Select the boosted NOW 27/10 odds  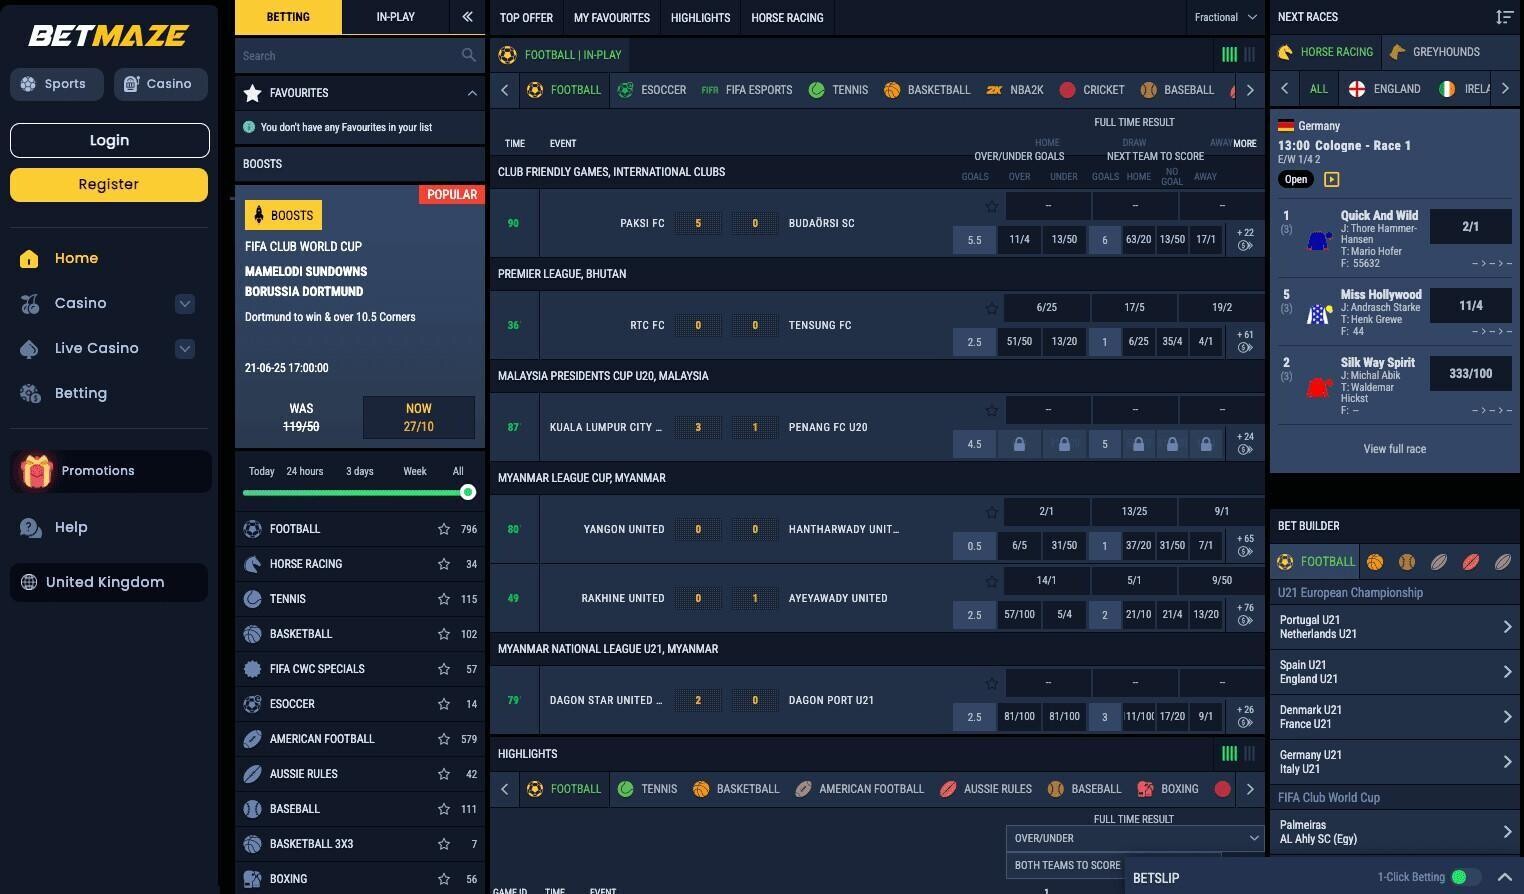pos(418,417)
